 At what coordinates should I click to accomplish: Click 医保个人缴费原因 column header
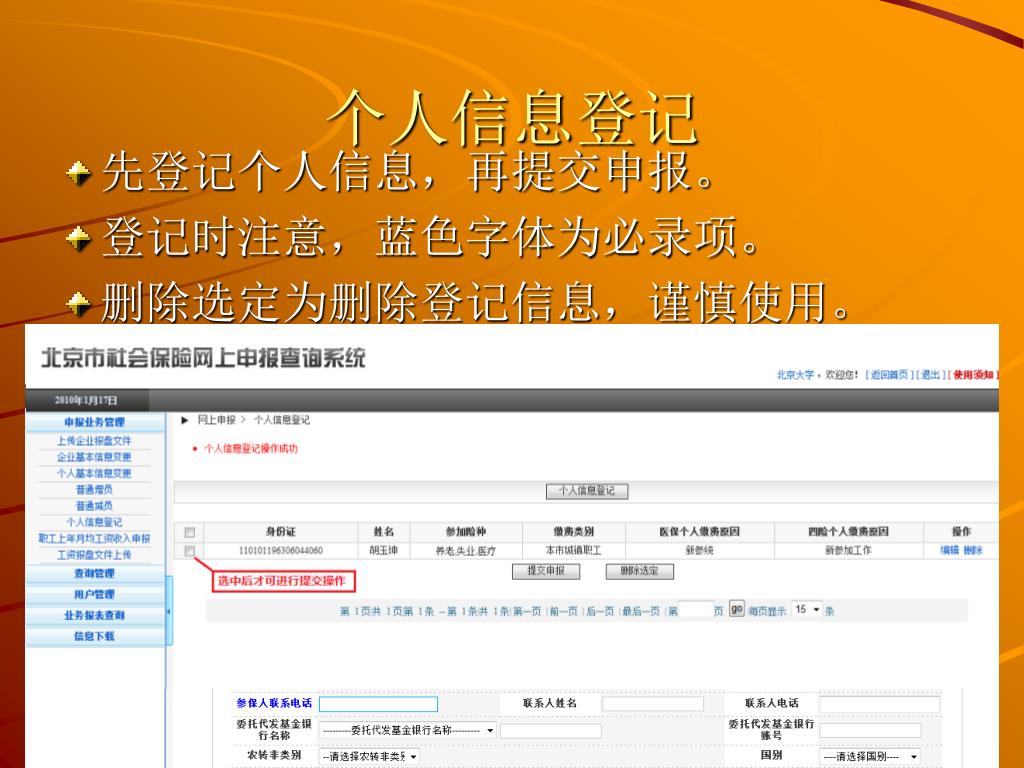(x=699, y=532)
